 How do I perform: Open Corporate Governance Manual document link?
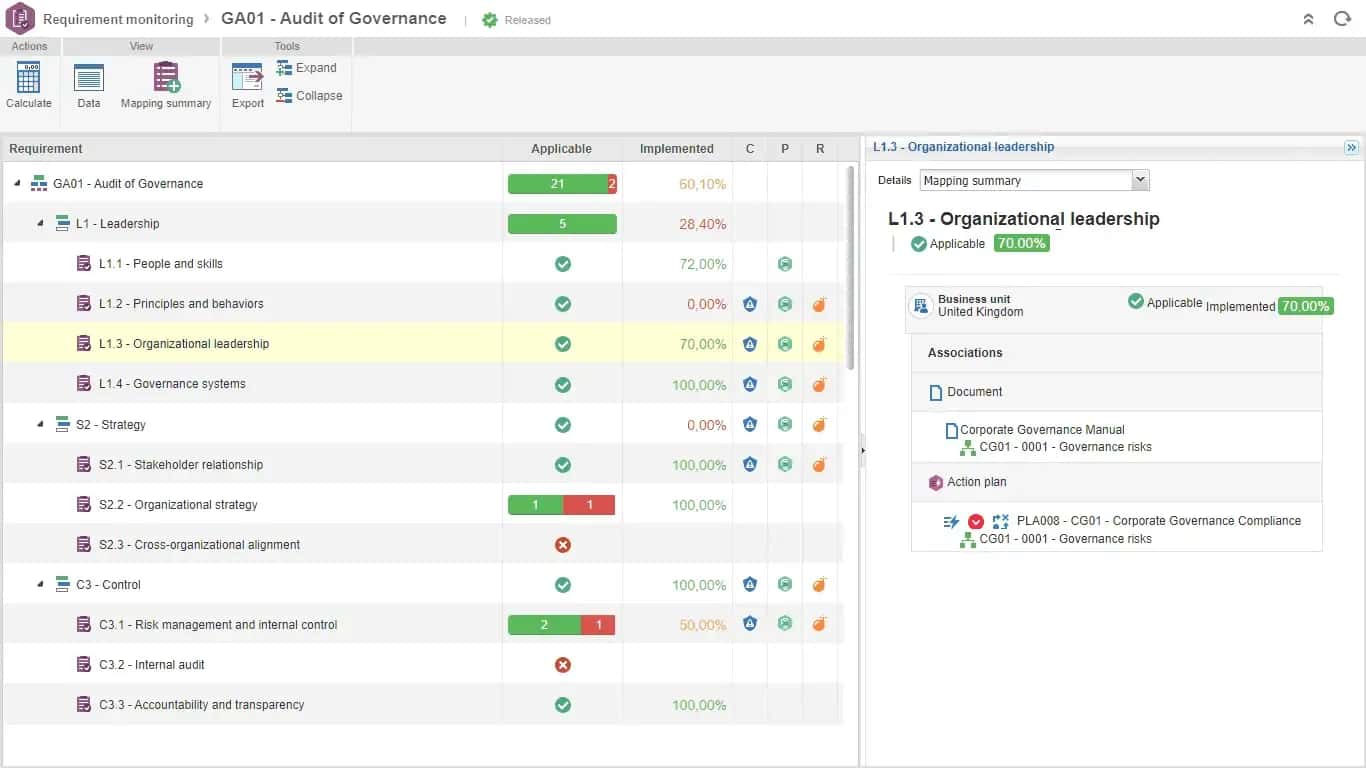[x=1042, y=430]
